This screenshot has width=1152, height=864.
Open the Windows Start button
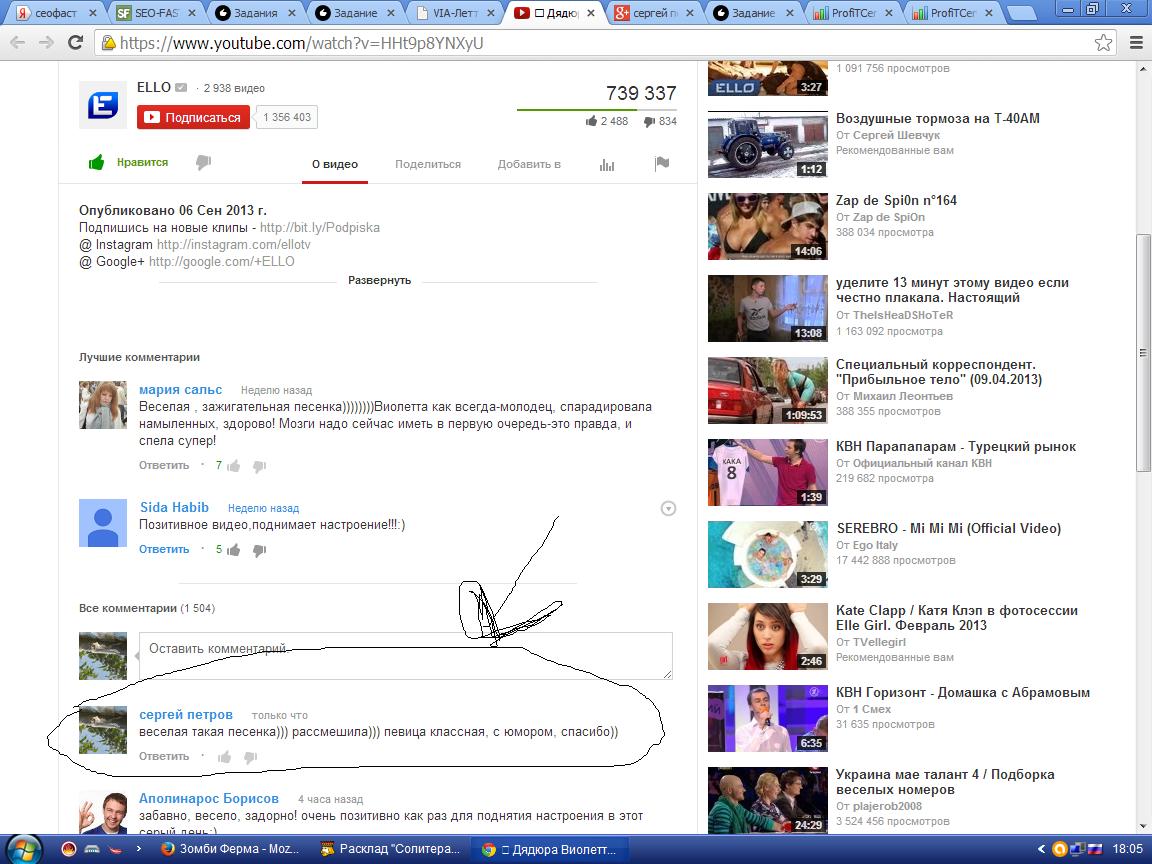[24, 849]
